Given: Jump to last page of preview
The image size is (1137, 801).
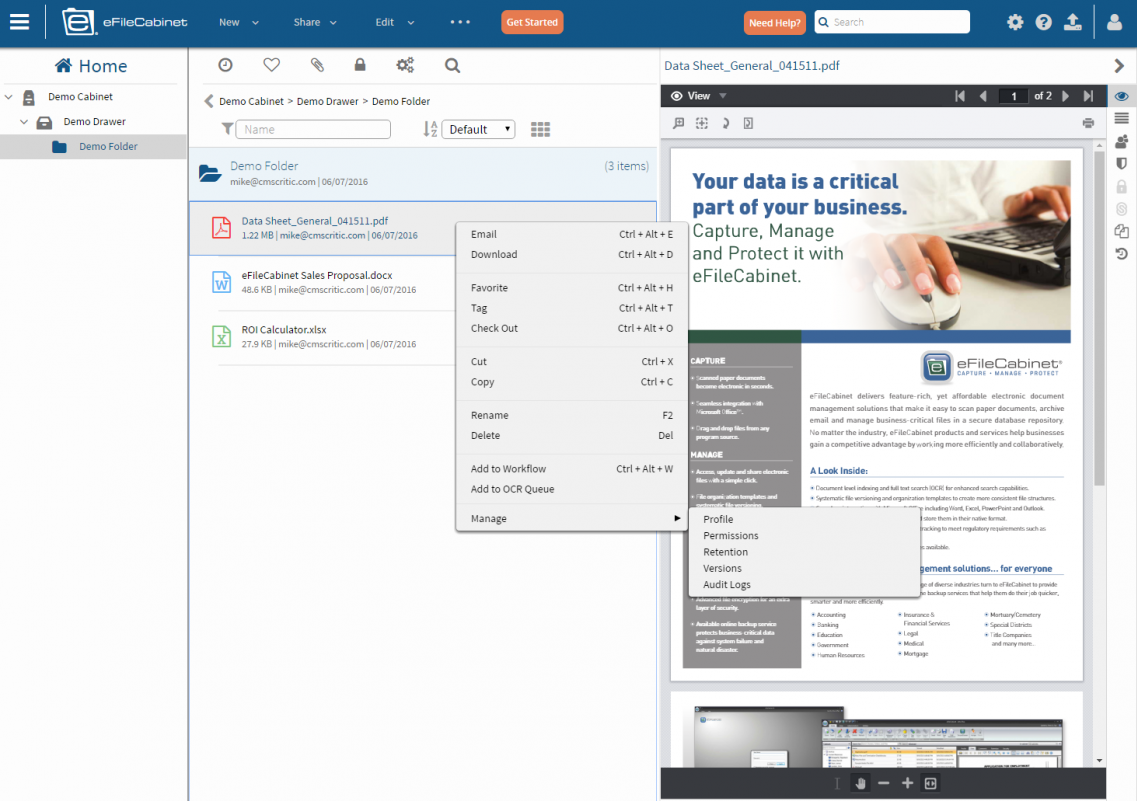Looking at the screenshot, I should [x=1088, y=96].
